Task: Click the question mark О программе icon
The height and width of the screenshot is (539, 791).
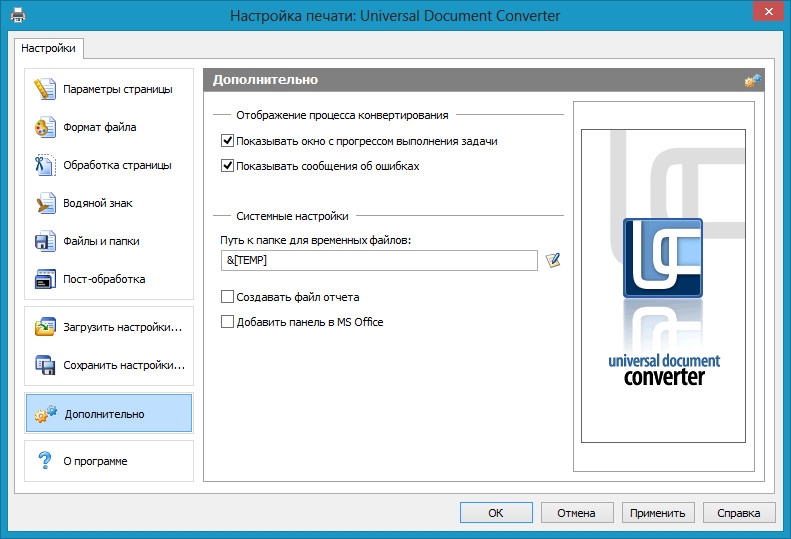Action: tap(45, 461)
